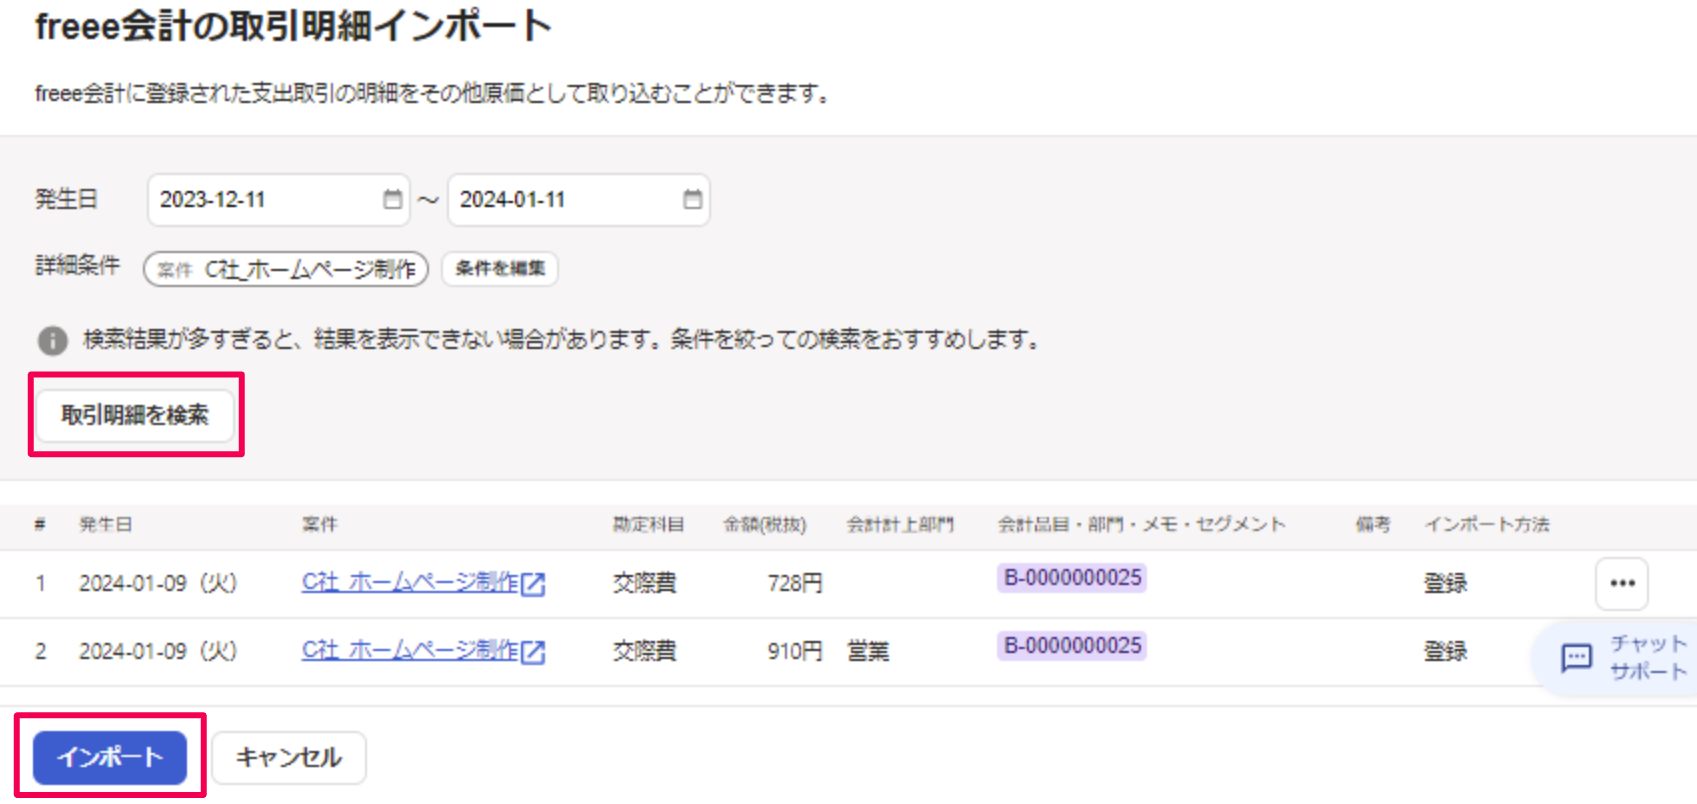Click the C社_ホームページ制作 condition chip
The height and width of the screenshot is (804, 1697).
tap(286, 269)
